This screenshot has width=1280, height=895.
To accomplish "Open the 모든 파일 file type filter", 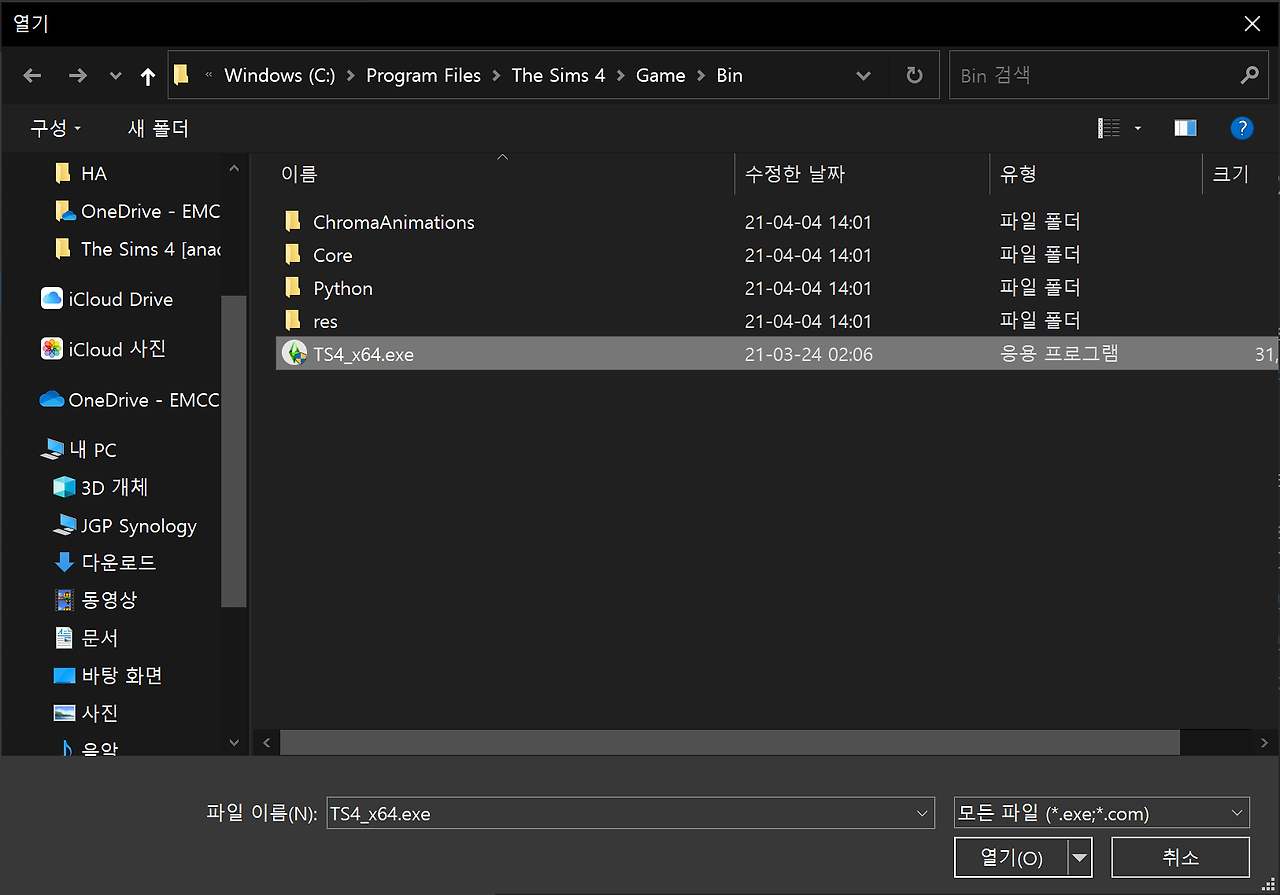I will coord(1102,813).
